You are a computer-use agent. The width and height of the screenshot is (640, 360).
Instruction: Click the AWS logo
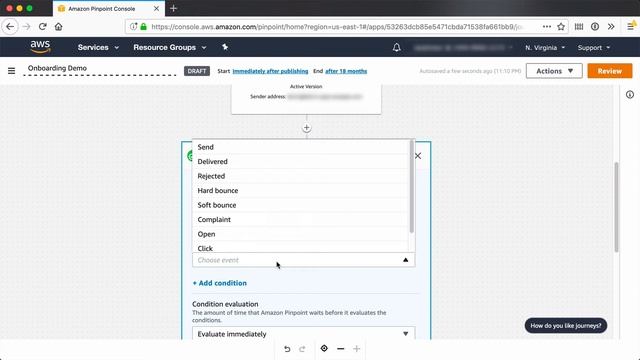[x=40, y=47]
